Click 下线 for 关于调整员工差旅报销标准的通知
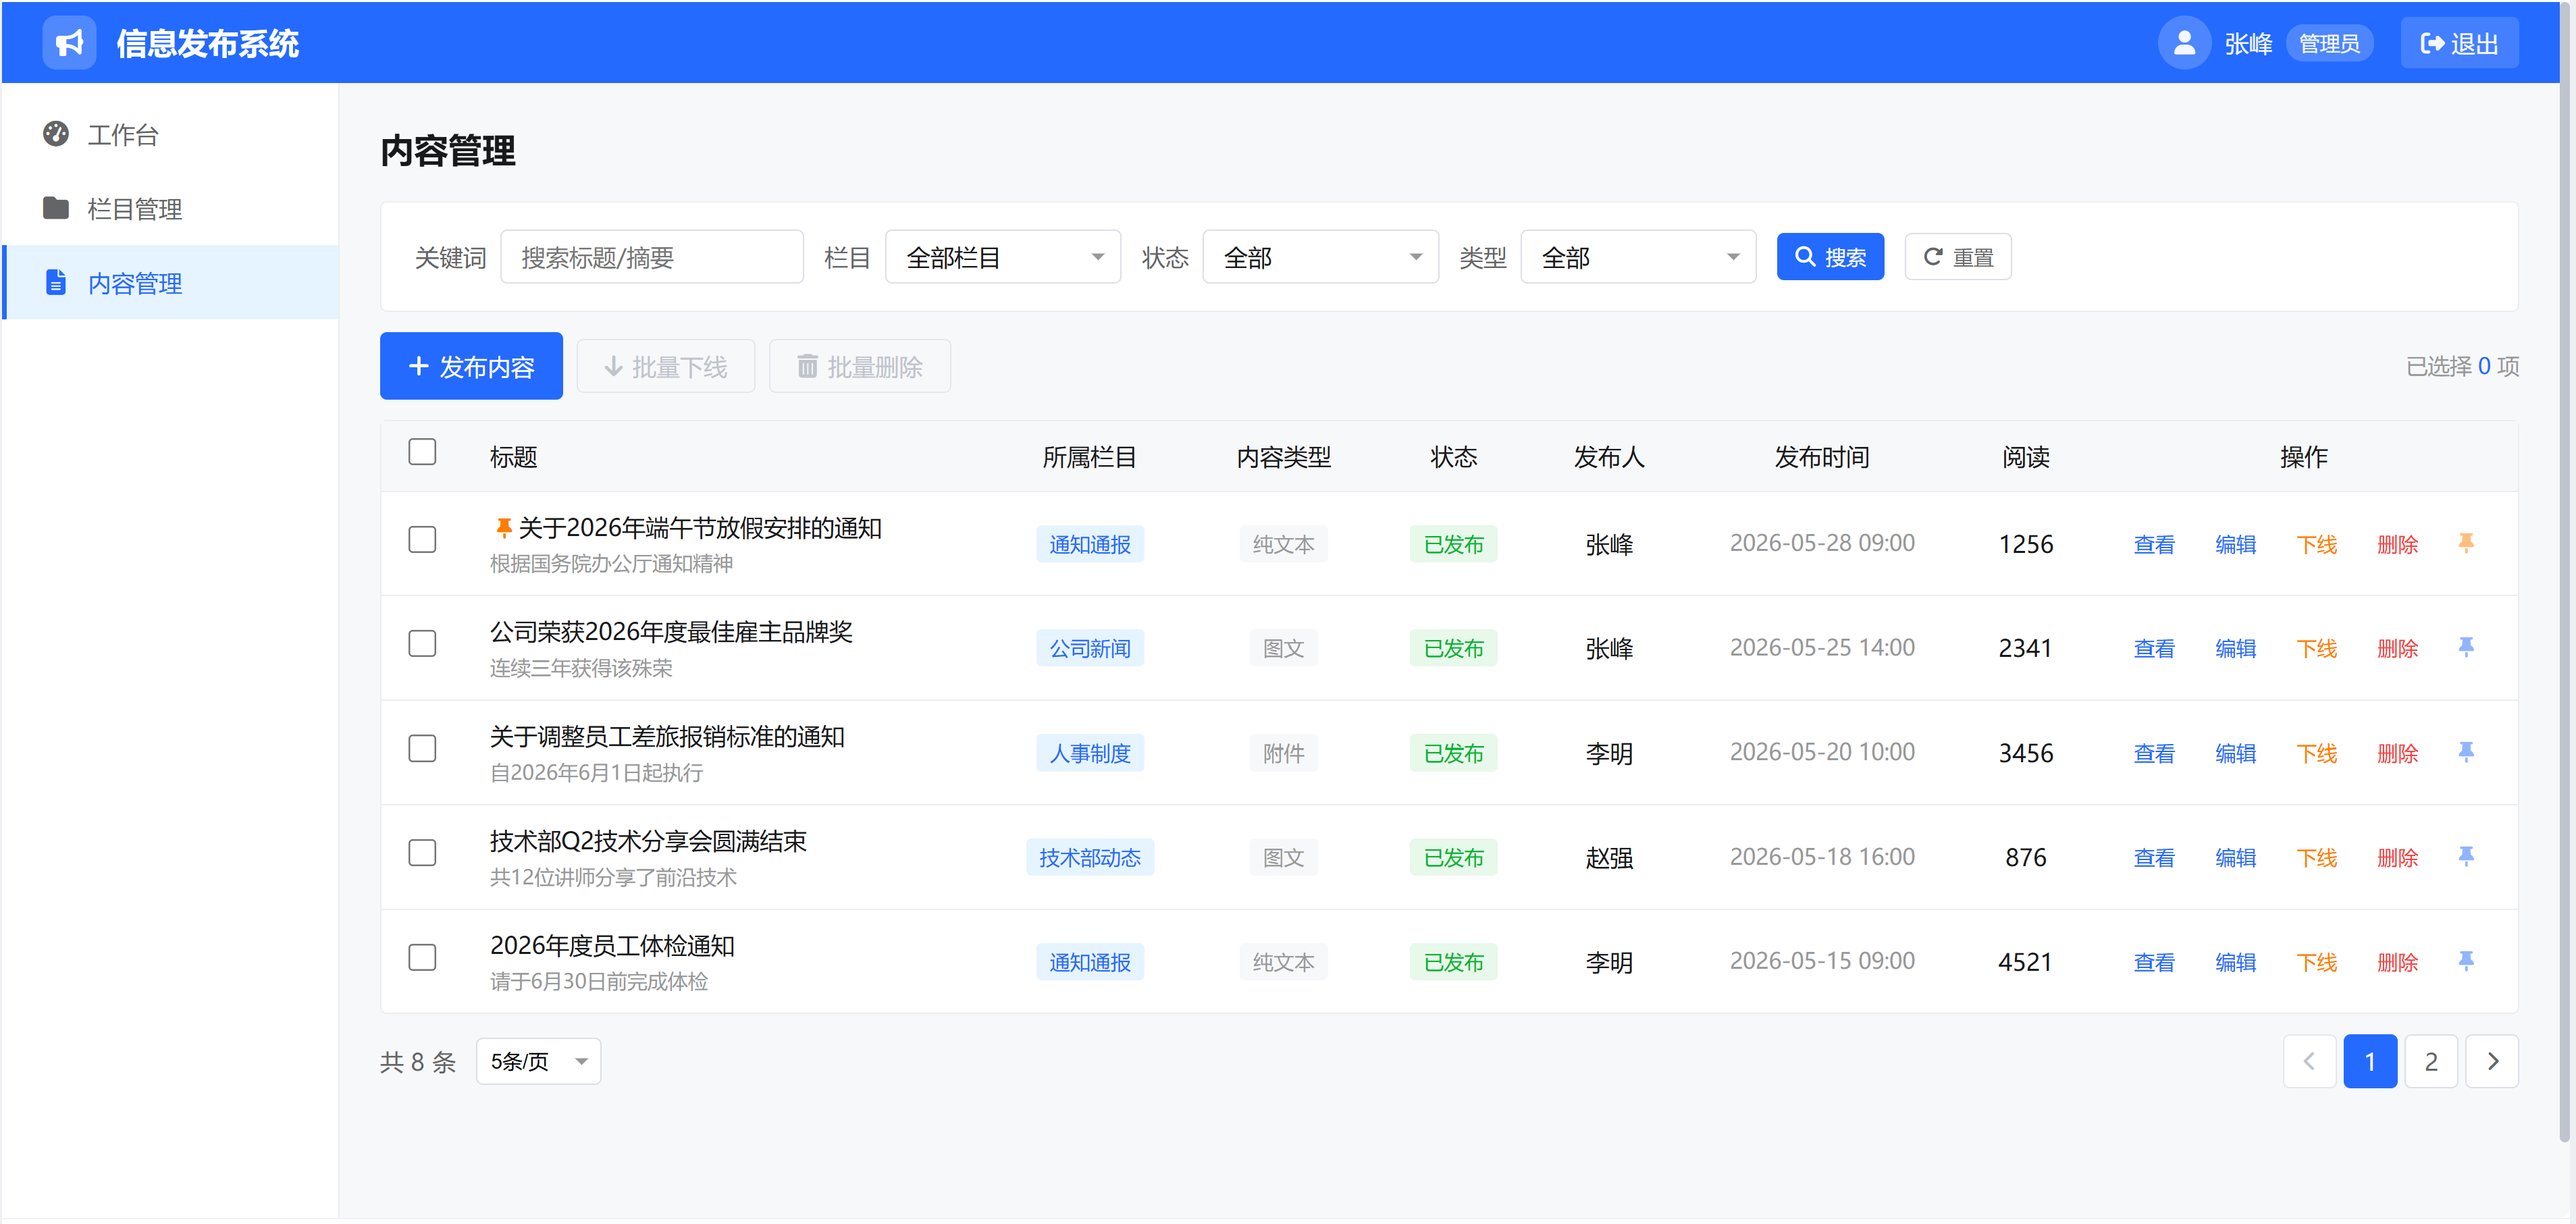Viewport: 2576px width, 1224px height. (2316, 753)
